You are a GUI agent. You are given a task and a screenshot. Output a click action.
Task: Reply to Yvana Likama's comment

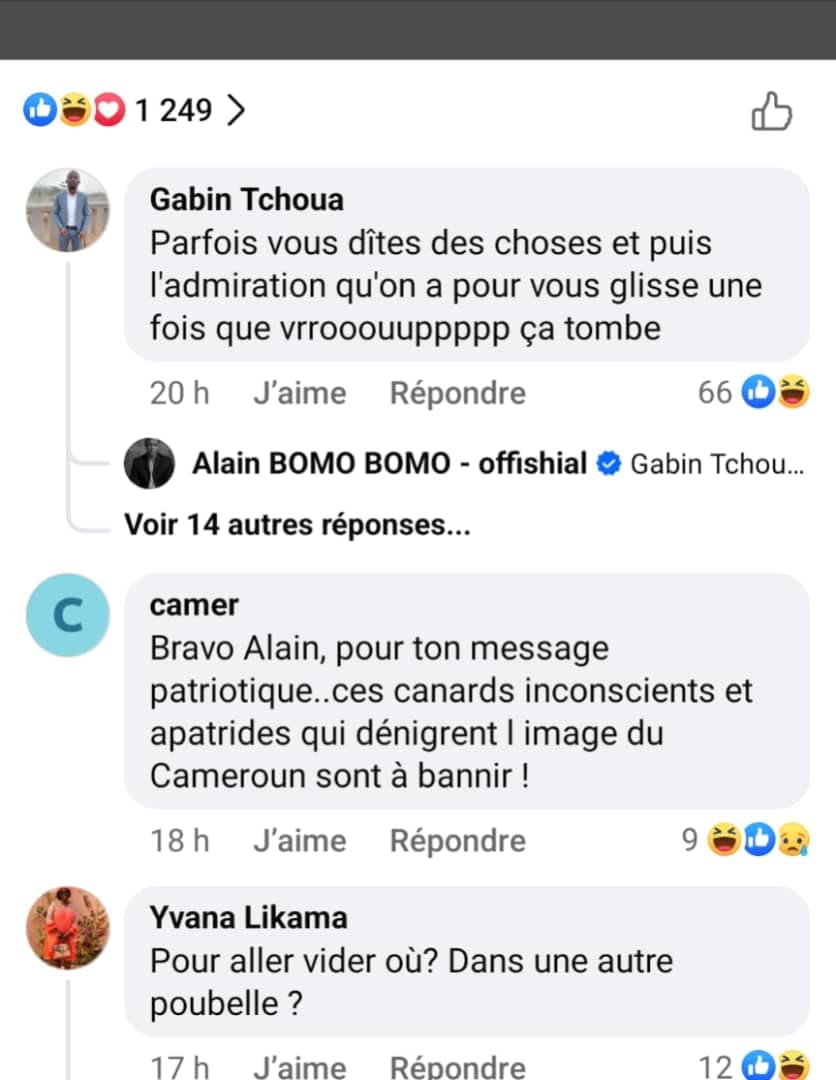point(457,1066)
